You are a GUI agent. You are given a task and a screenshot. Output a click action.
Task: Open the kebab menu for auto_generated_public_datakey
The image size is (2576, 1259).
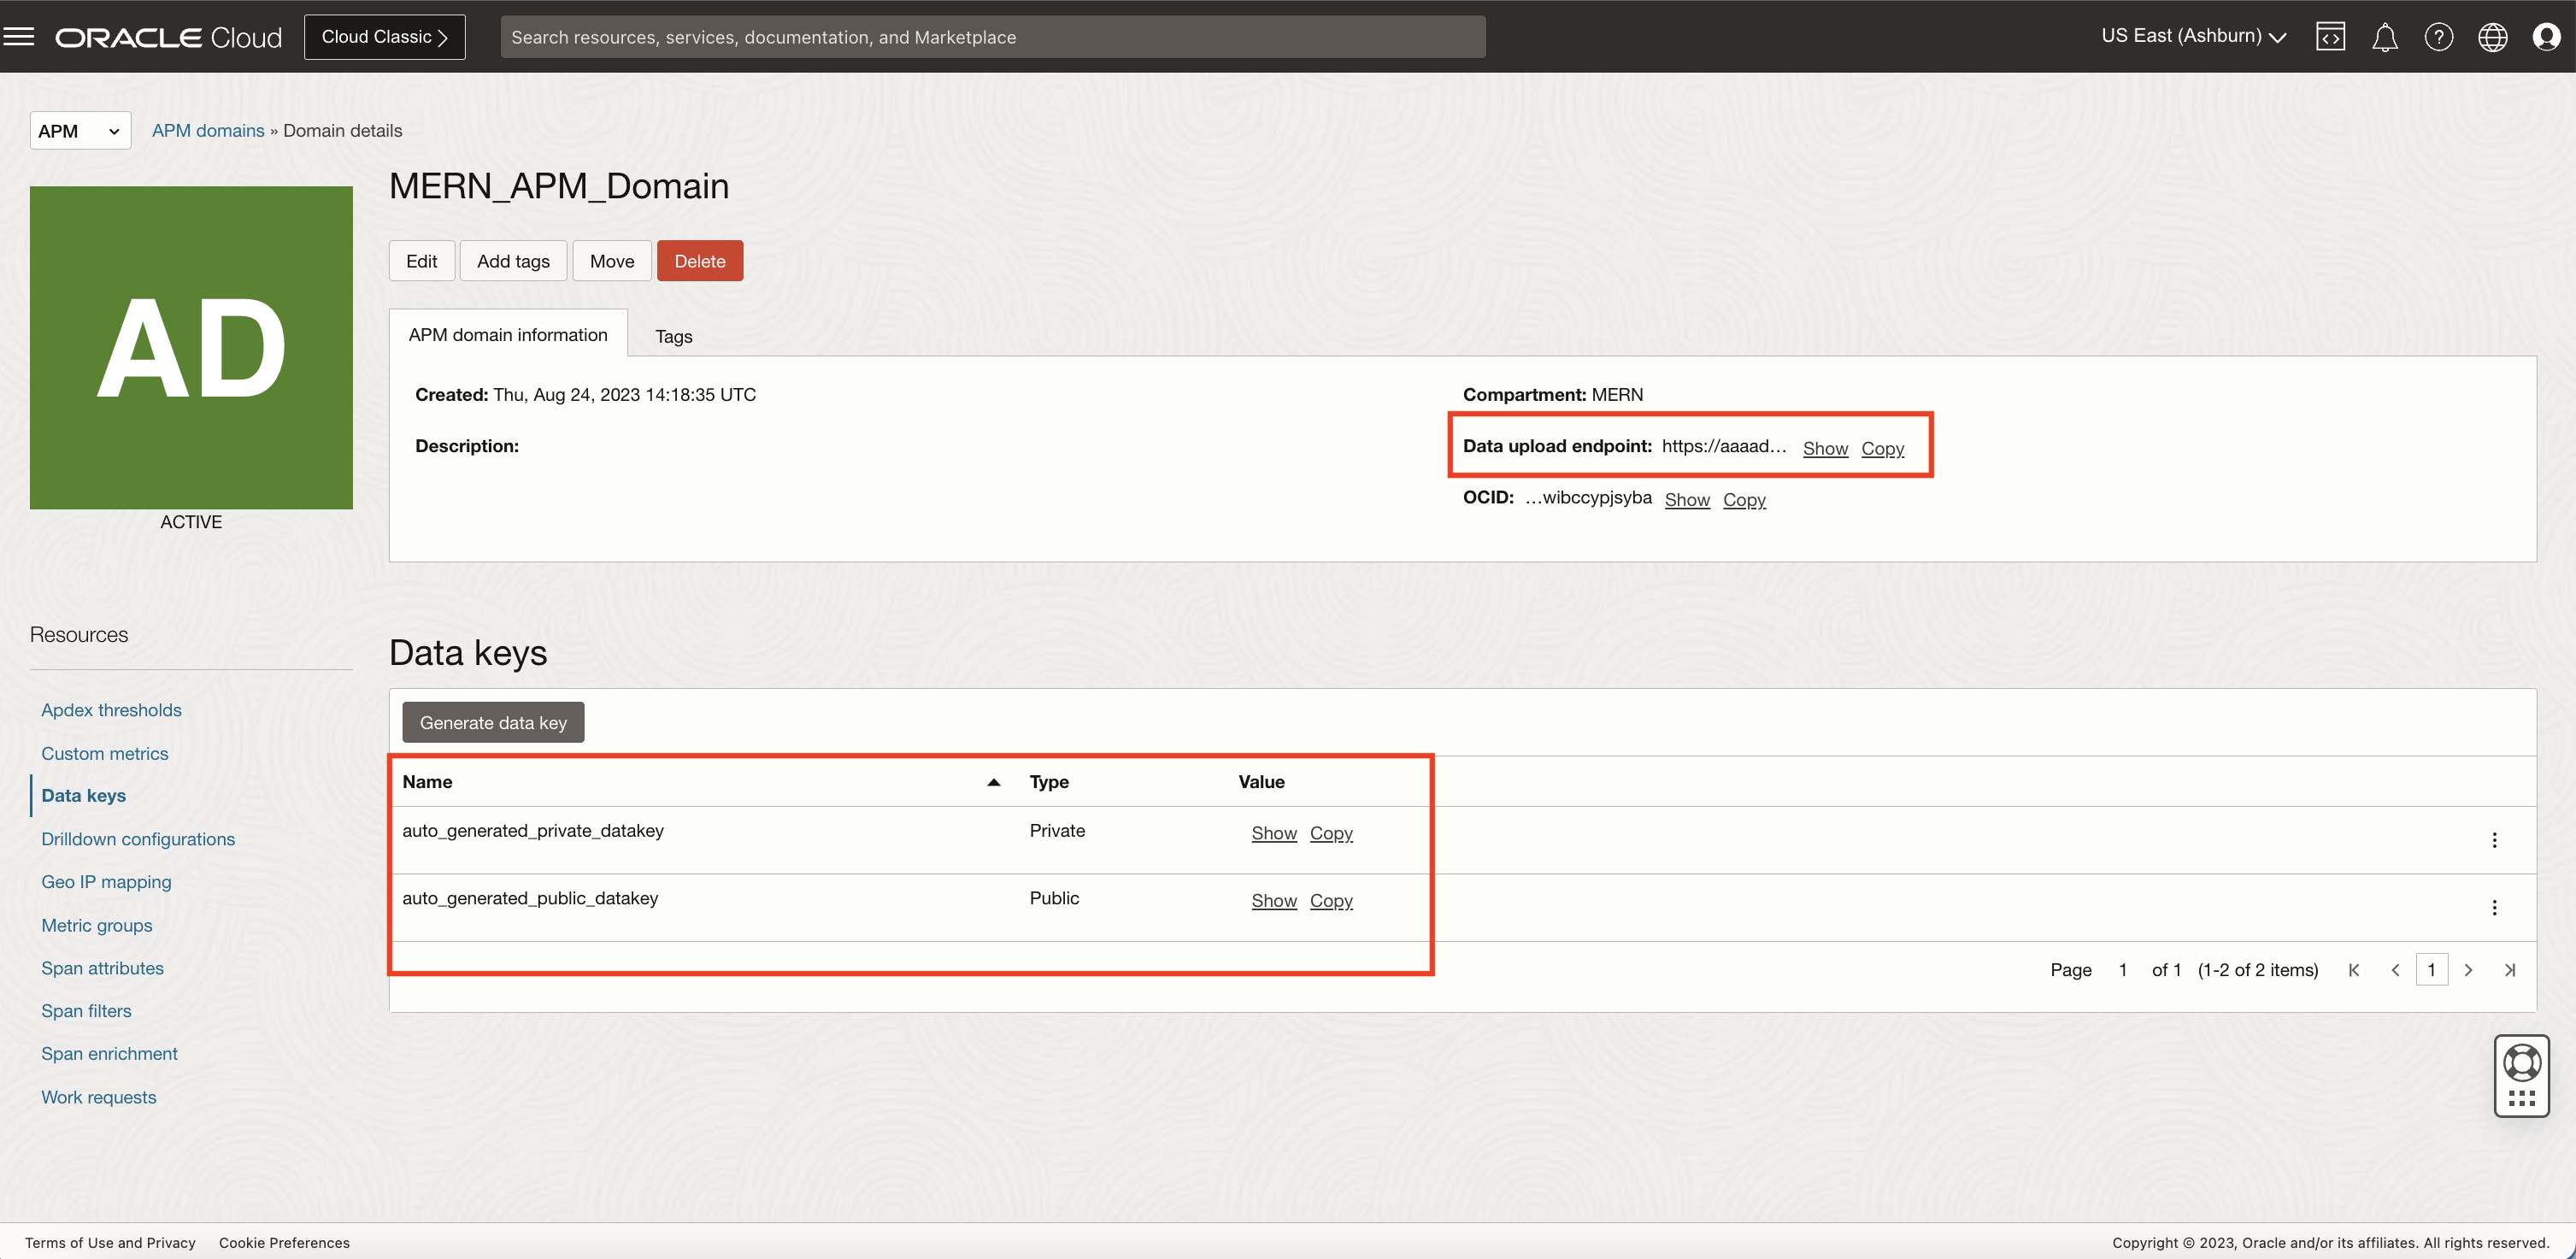[2495, 907]
